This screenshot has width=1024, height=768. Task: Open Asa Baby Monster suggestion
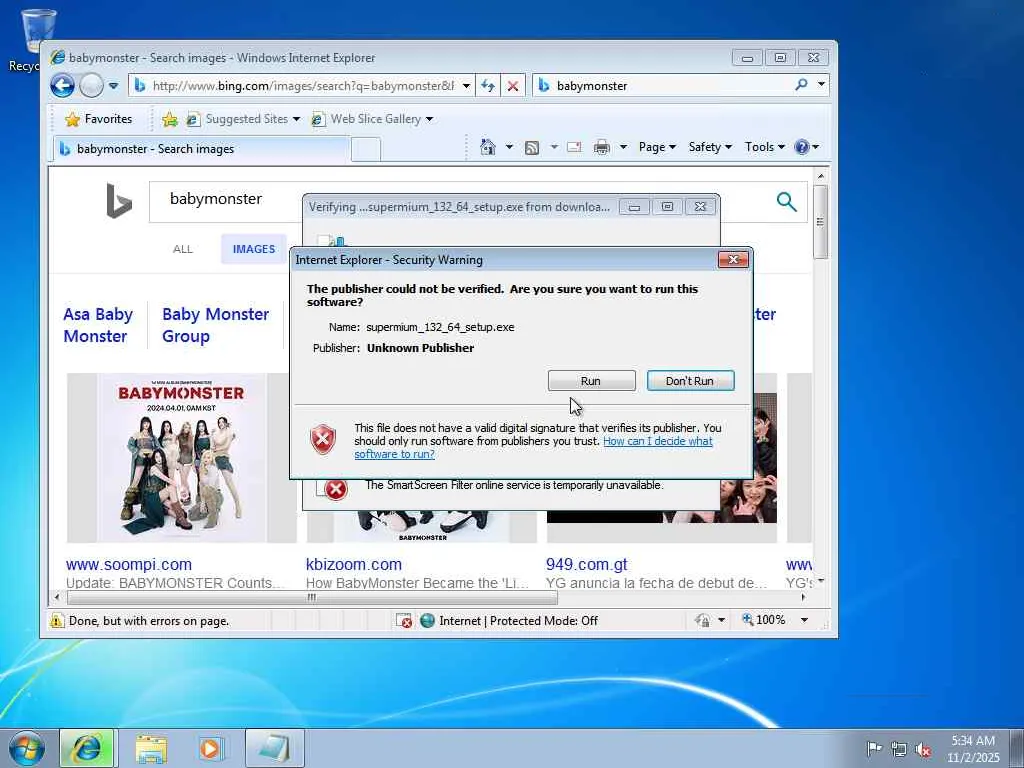(98, 325)
